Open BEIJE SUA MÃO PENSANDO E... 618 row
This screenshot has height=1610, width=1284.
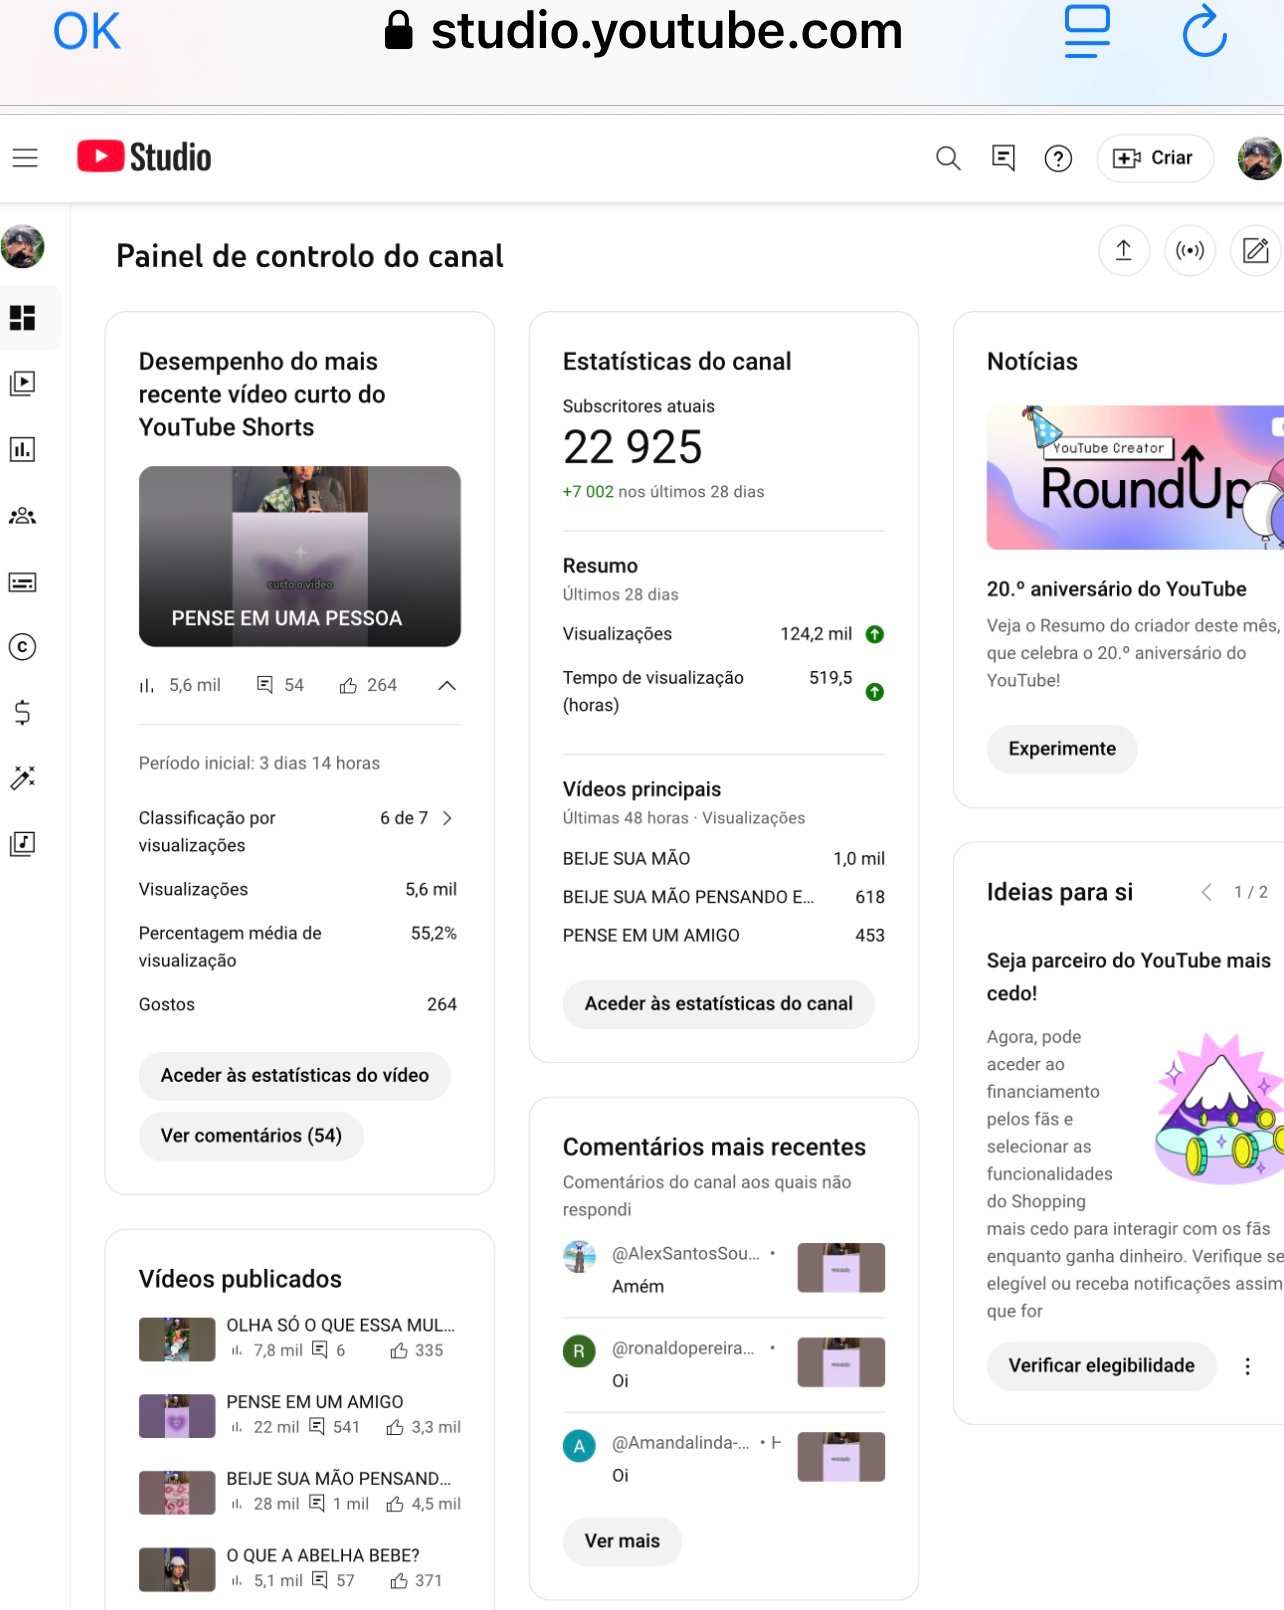[724, 897]
